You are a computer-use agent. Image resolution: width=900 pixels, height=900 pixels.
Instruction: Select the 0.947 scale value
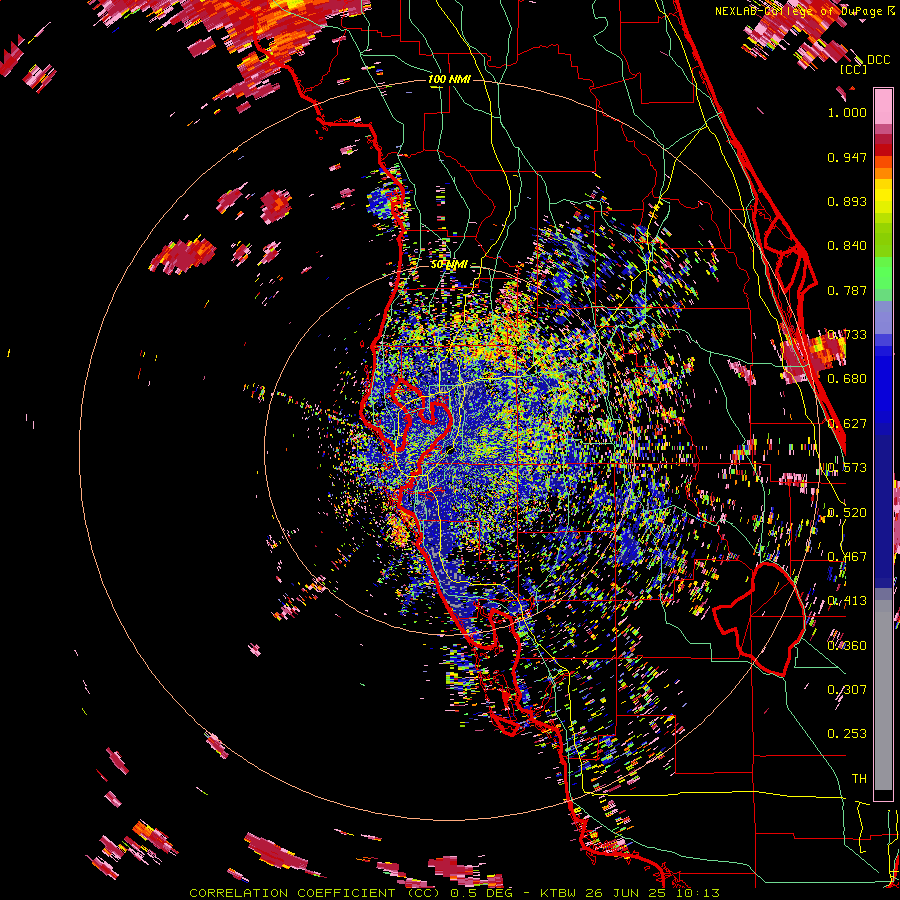tap(847, 157)
